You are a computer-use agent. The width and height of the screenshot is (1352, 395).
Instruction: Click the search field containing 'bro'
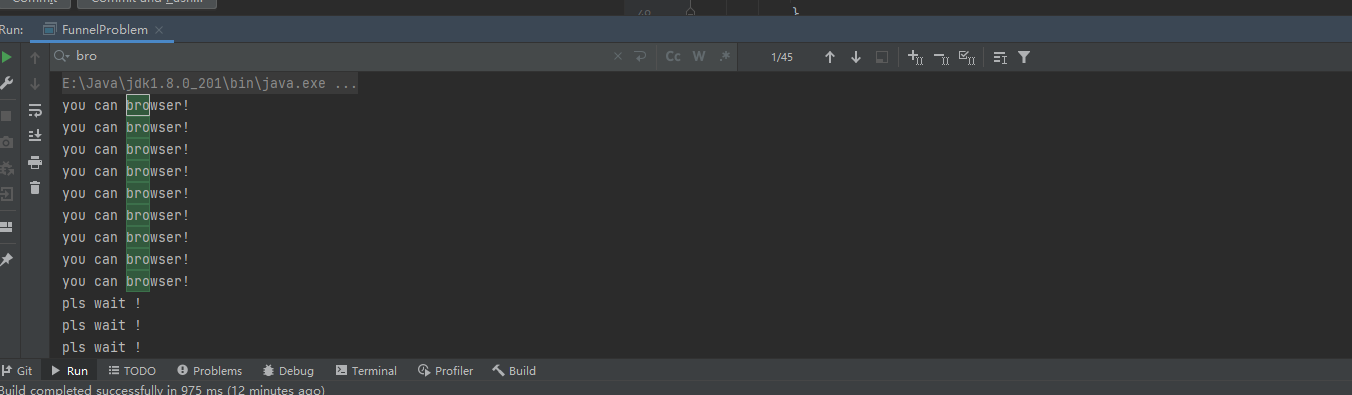(x=340, y=57)
